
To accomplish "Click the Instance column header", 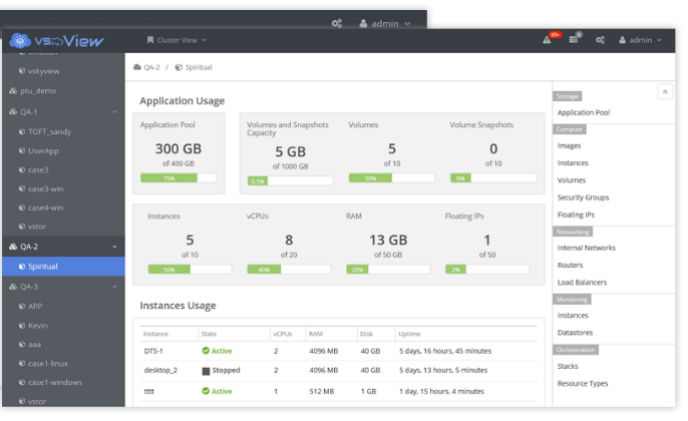I will coord(155,334).
